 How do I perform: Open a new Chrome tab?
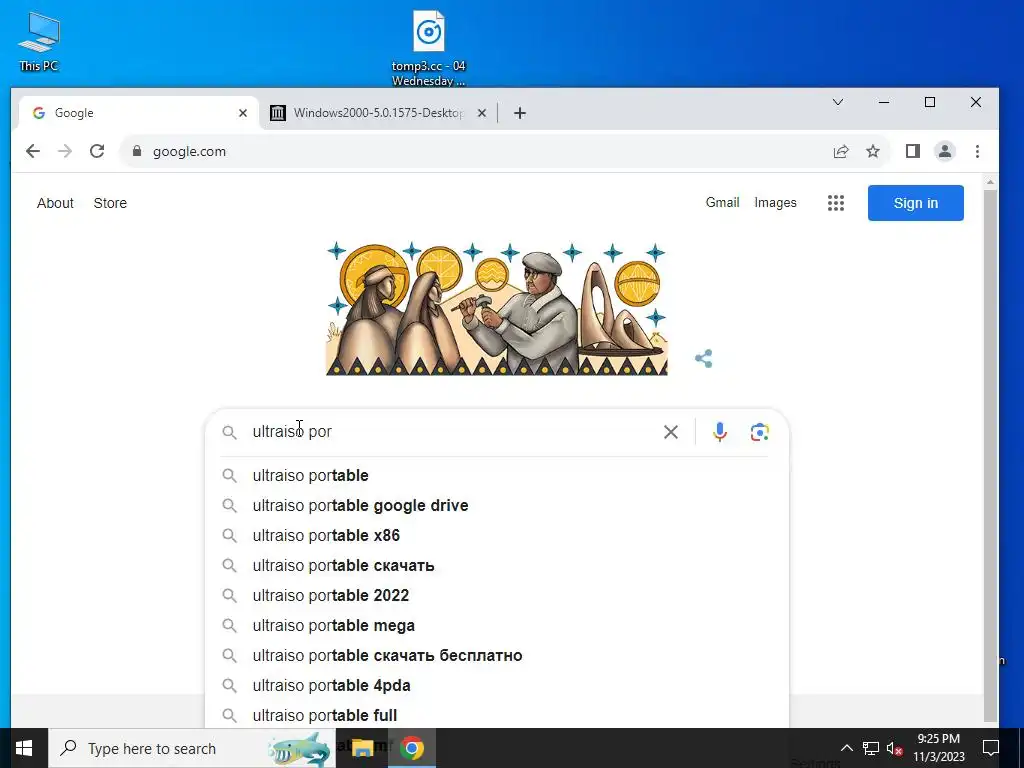coord(520,114)
